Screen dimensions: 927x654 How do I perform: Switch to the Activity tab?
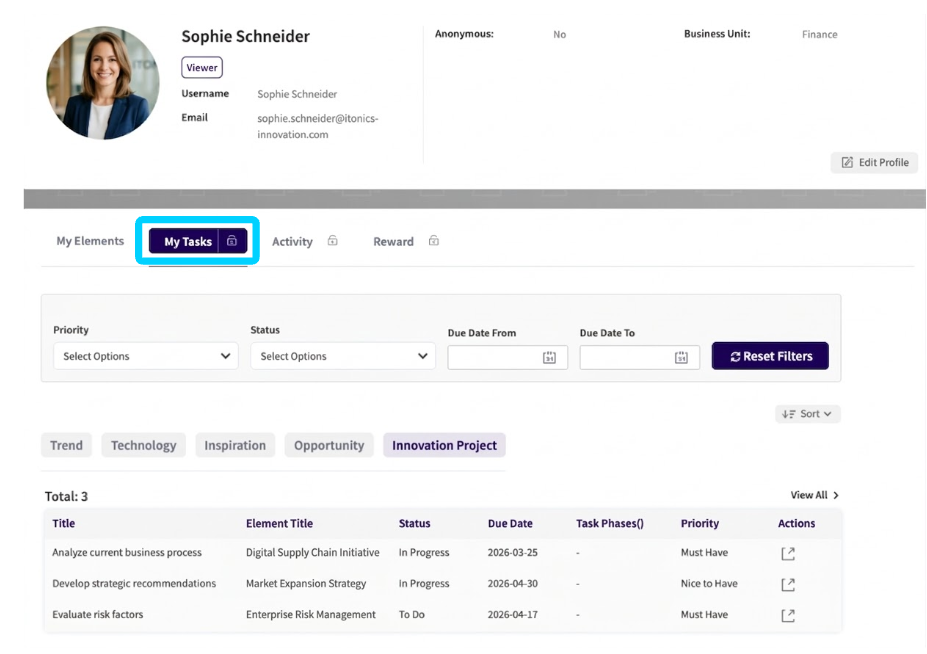pos(292,242)
